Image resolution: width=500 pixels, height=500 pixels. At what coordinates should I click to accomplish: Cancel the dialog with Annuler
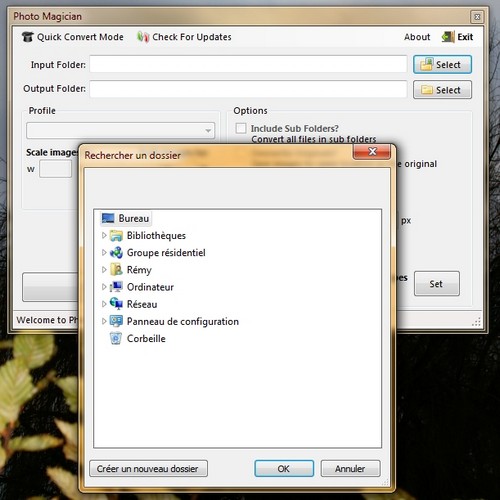(350, 469)
